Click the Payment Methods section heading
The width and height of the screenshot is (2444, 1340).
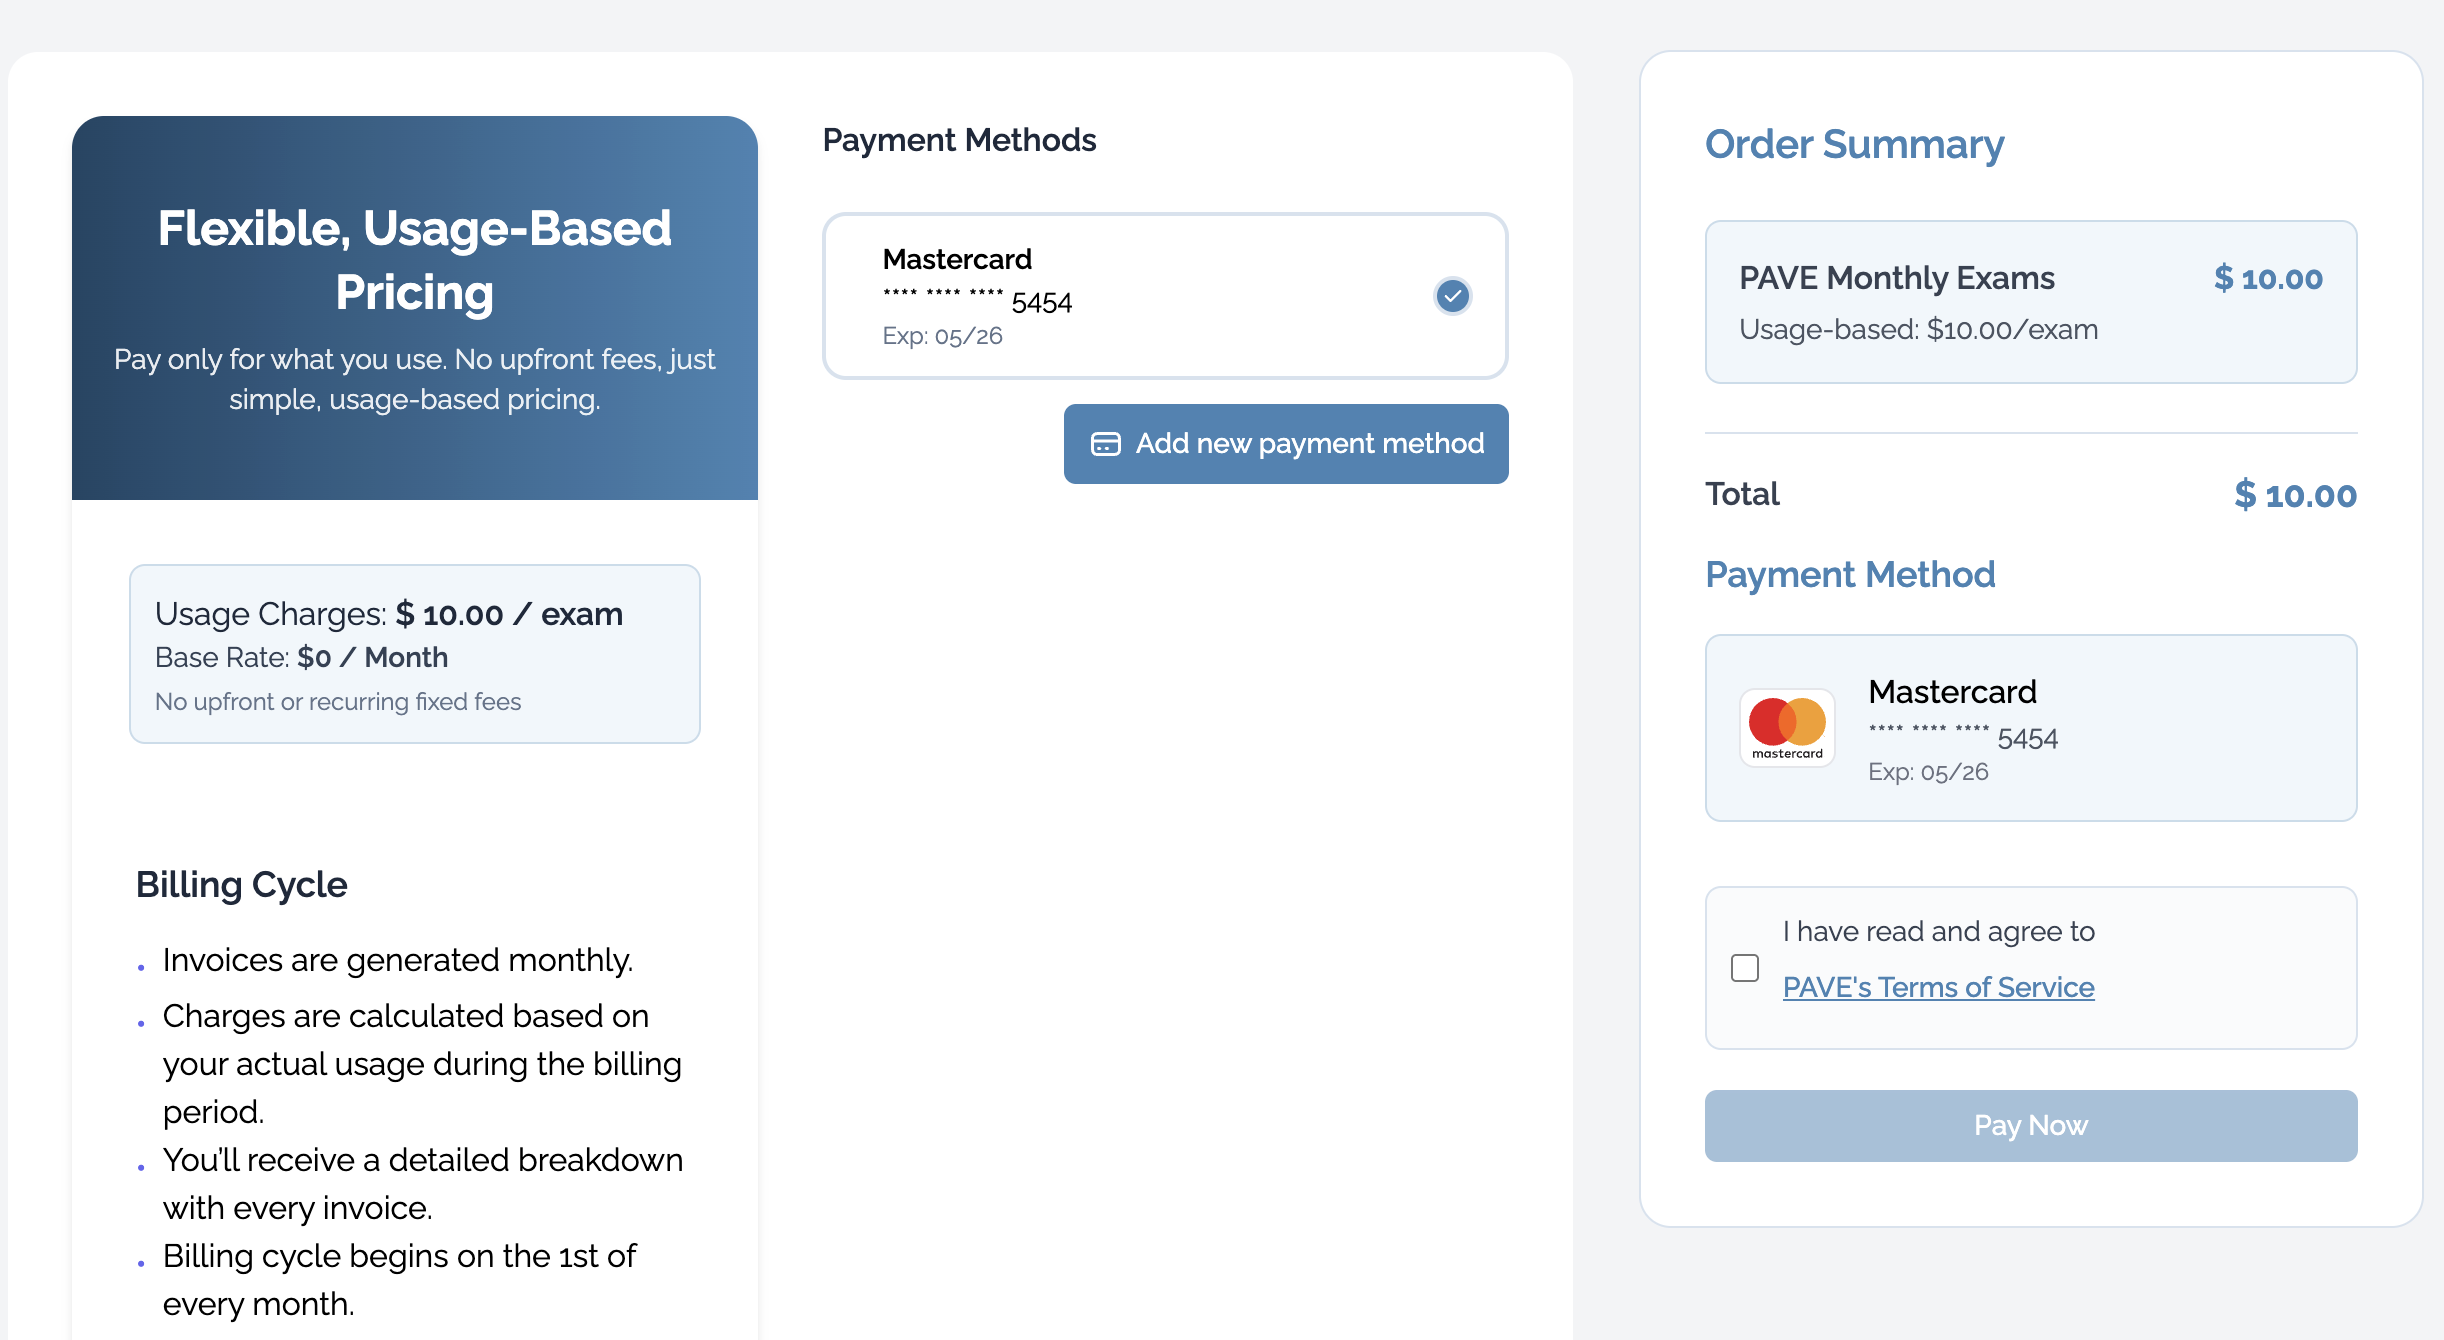pos(959,140)
